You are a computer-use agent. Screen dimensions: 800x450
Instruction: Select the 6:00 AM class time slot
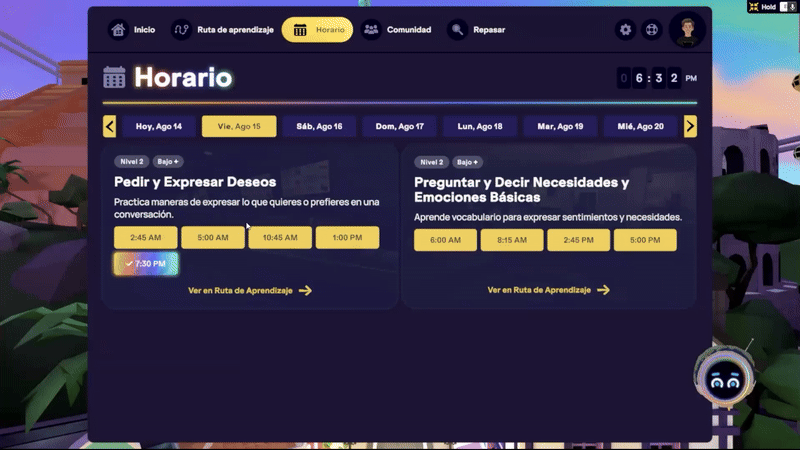pos(446,240)
